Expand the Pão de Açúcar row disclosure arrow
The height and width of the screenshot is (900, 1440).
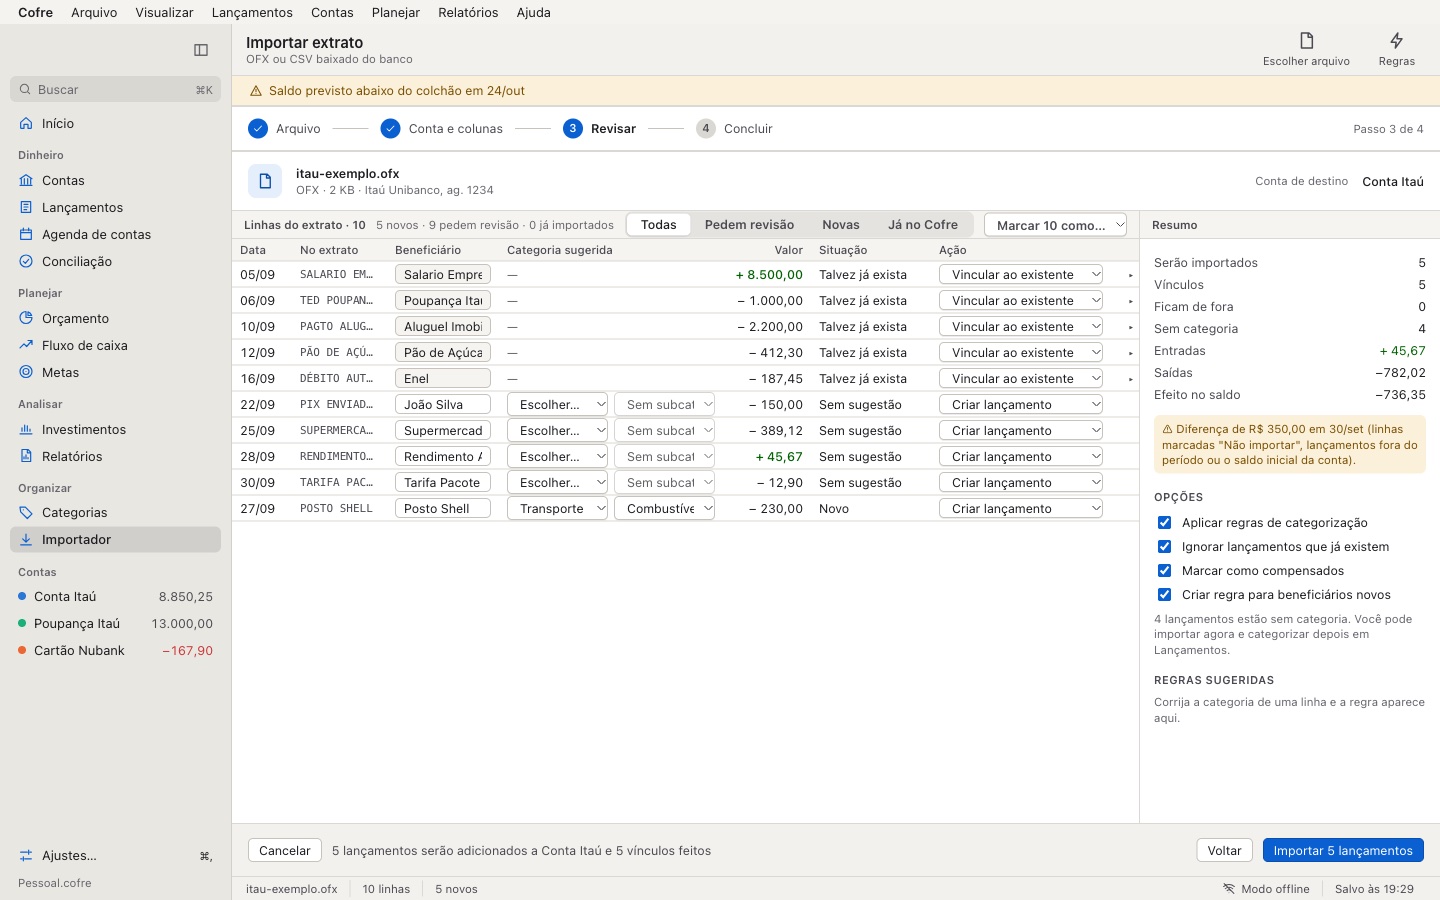click(1131, 353)
